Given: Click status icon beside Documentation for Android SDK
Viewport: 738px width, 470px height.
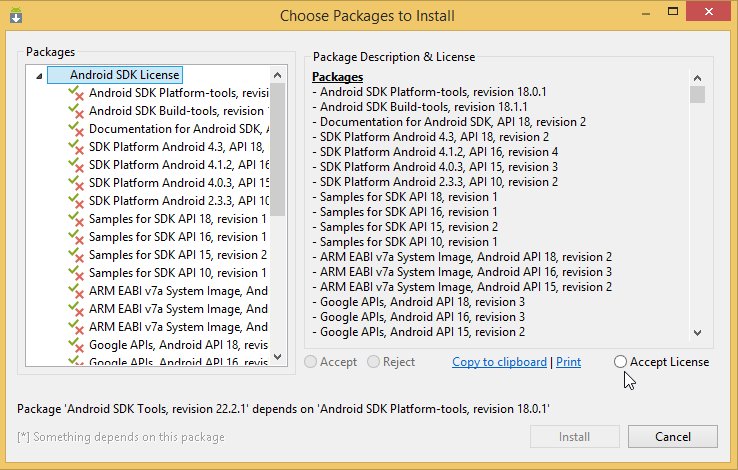Looking at the screenshot, I should 76,129.
